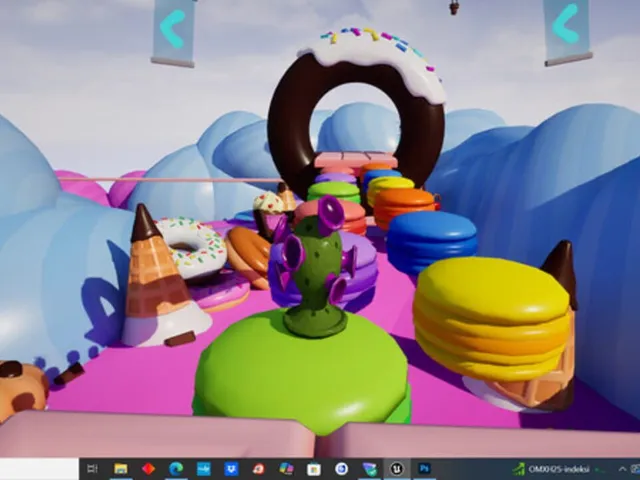Click the red diamond taskbar app icon
640x480 pixels.
(148, 469)
